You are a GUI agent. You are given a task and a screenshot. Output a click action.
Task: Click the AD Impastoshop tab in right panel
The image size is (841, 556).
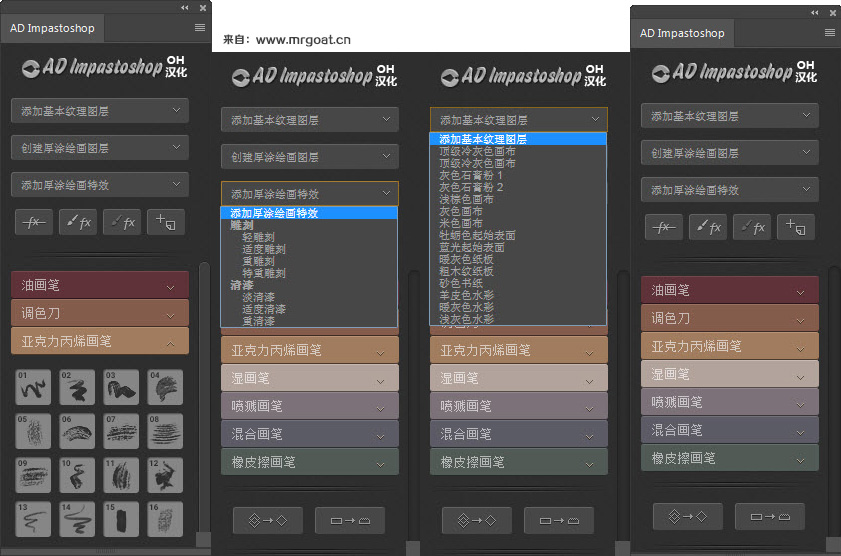(682, 33)
